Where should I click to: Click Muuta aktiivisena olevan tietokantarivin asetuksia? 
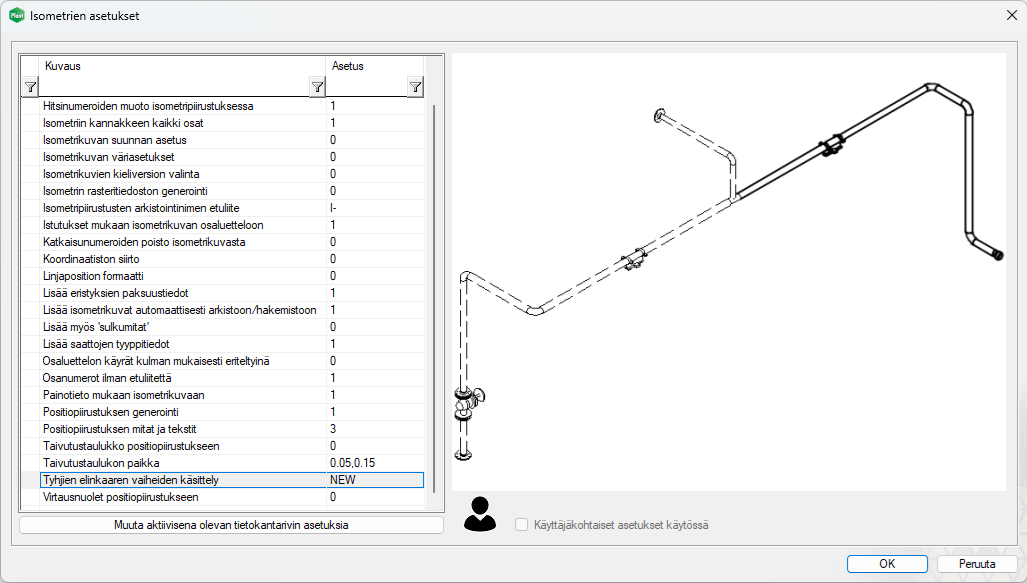tap(231, 524)
